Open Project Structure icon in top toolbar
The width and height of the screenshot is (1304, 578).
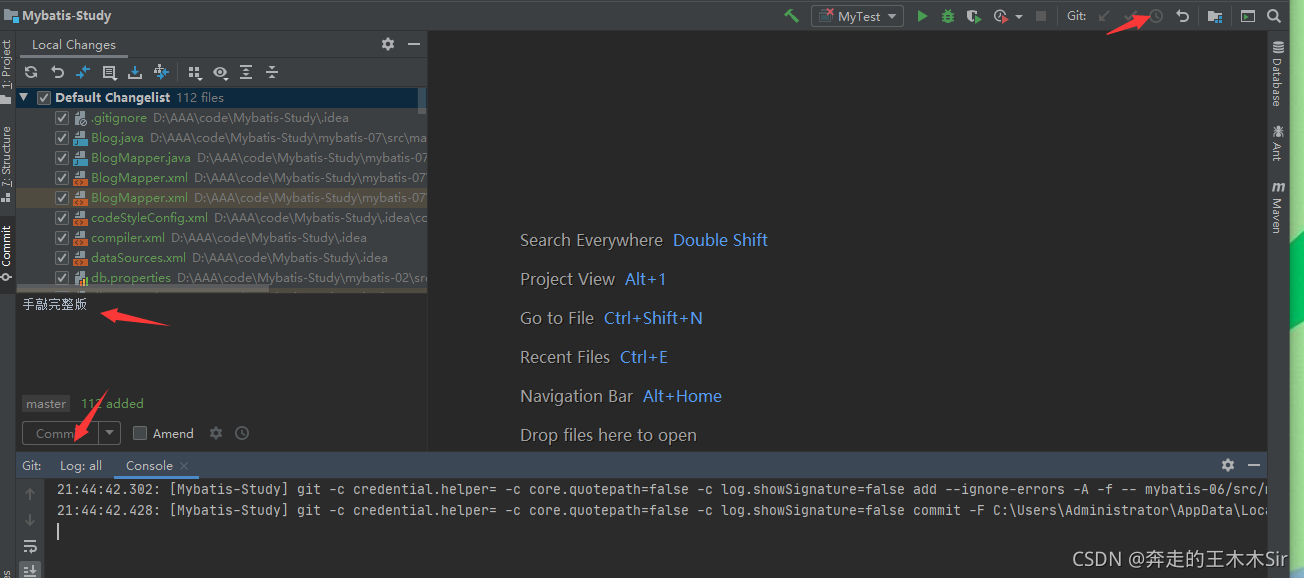[1215, 16]
